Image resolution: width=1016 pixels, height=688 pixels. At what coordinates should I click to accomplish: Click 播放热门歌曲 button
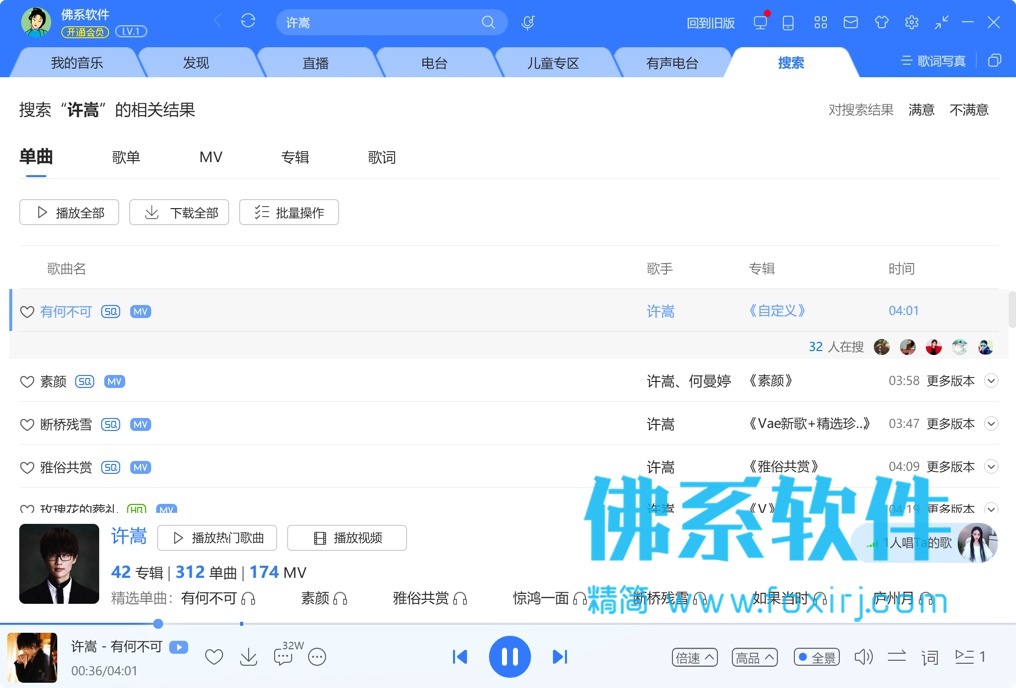coord(217,538)
